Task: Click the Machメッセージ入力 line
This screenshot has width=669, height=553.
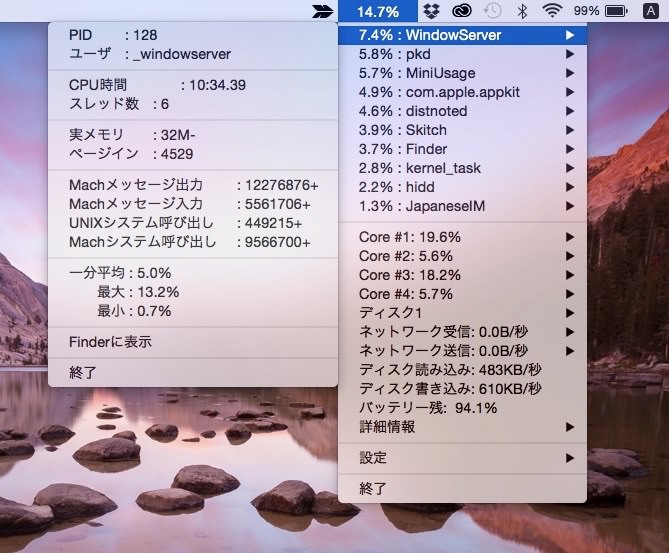Action: [193, 204]
